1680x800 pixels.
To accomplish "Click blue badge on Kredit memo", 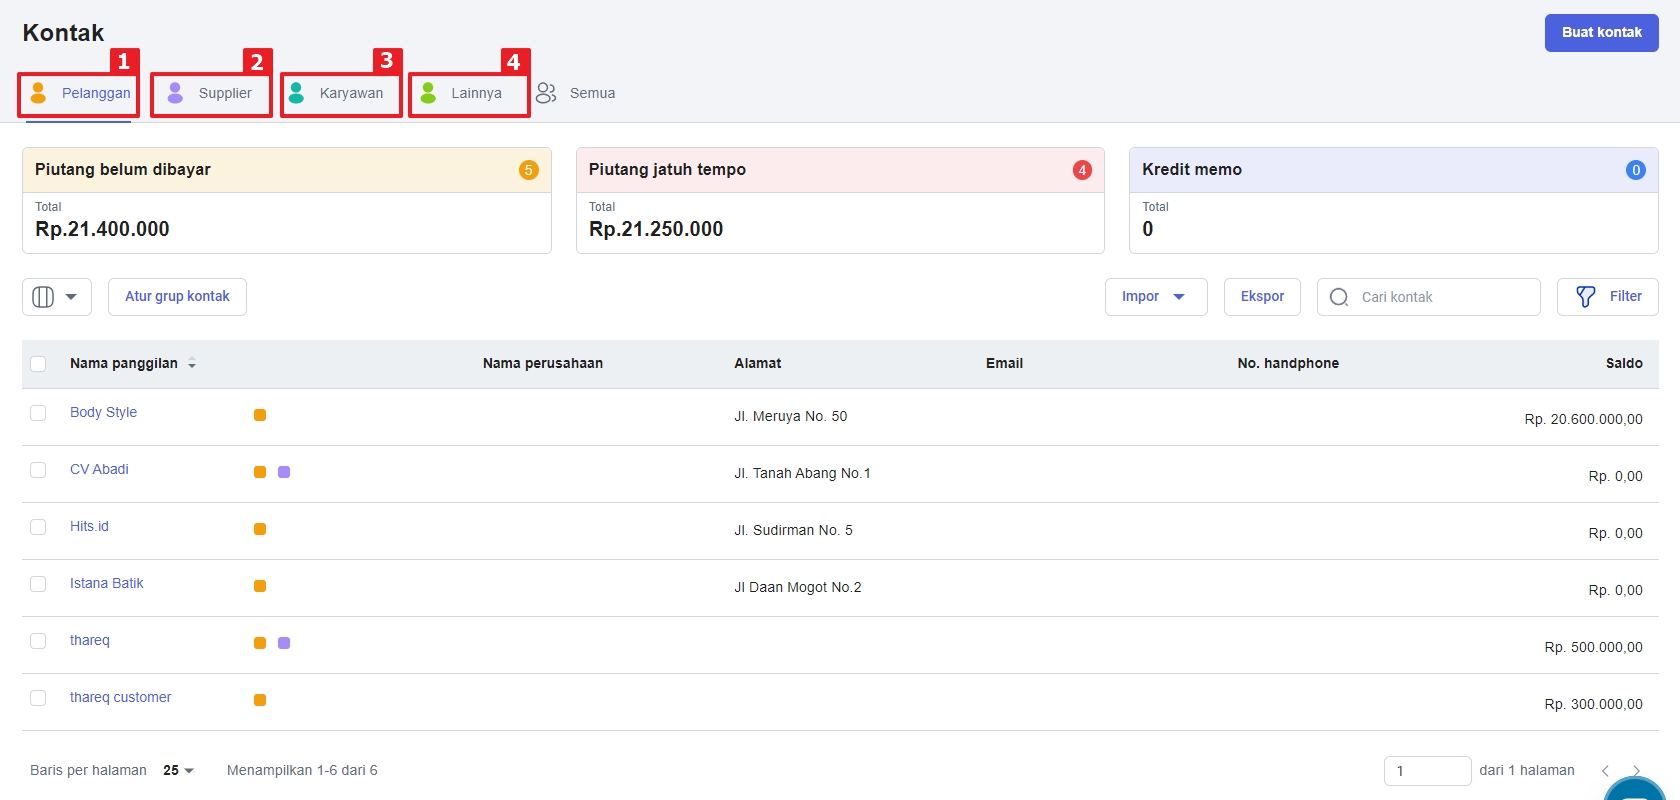I will 1636,170.
